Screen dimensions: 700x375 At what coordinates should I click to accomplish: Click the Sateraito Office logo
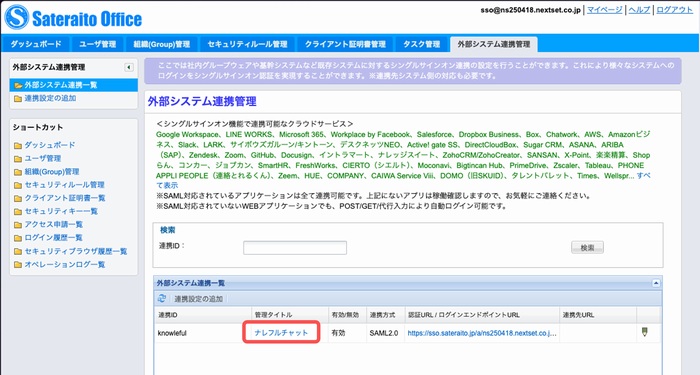[73, 18]
